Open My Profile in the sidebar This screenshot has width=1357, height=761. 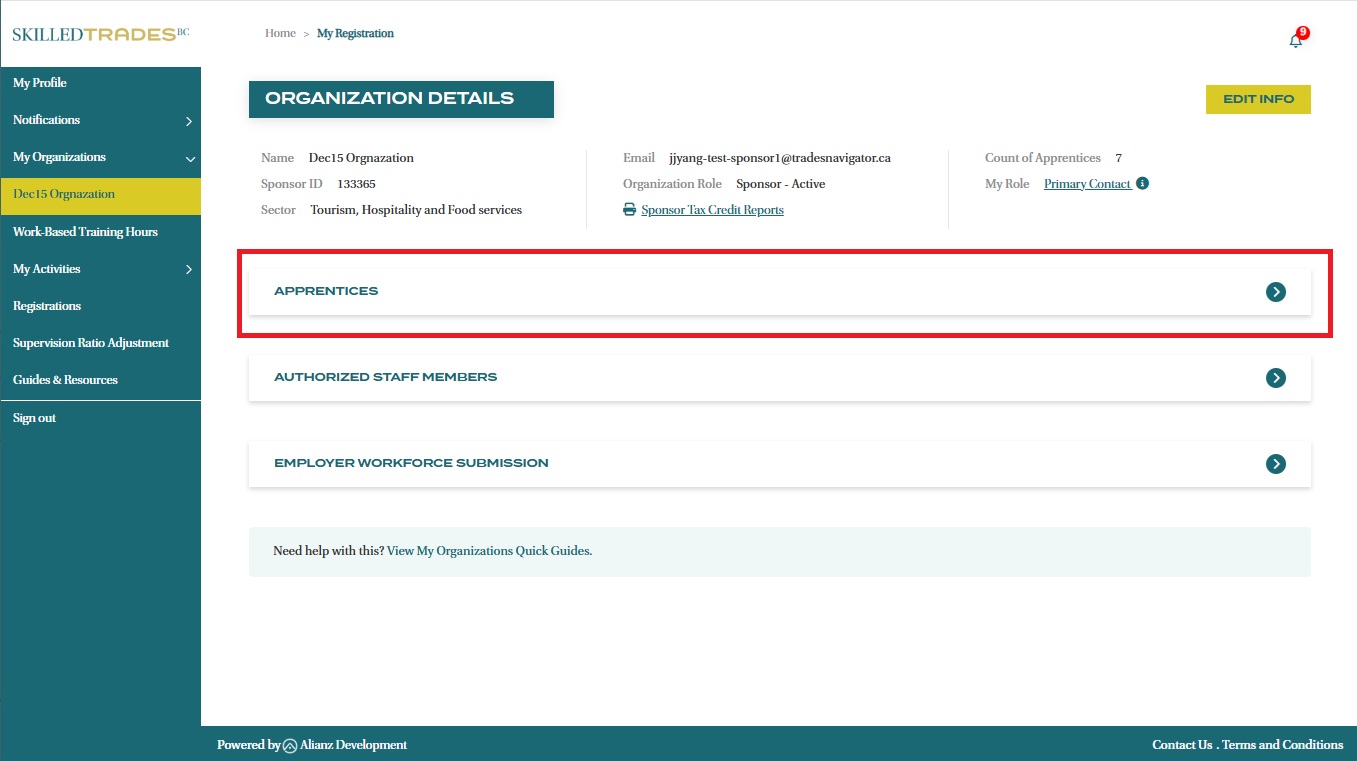point(40,83)
